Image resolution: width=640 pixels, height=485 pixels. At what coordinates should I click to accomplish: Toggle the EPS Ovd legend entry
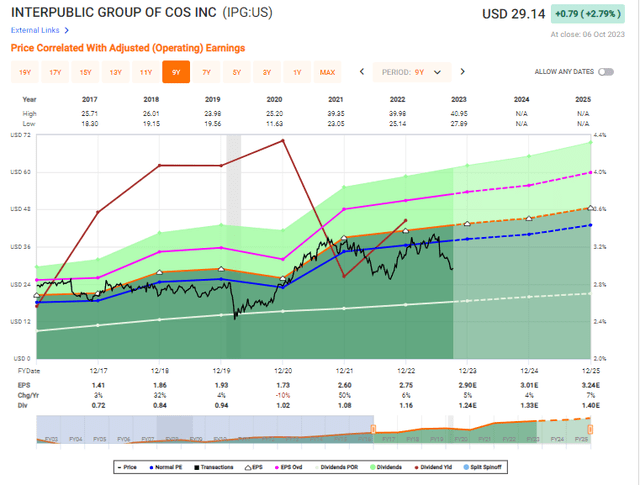coord(289,467)
